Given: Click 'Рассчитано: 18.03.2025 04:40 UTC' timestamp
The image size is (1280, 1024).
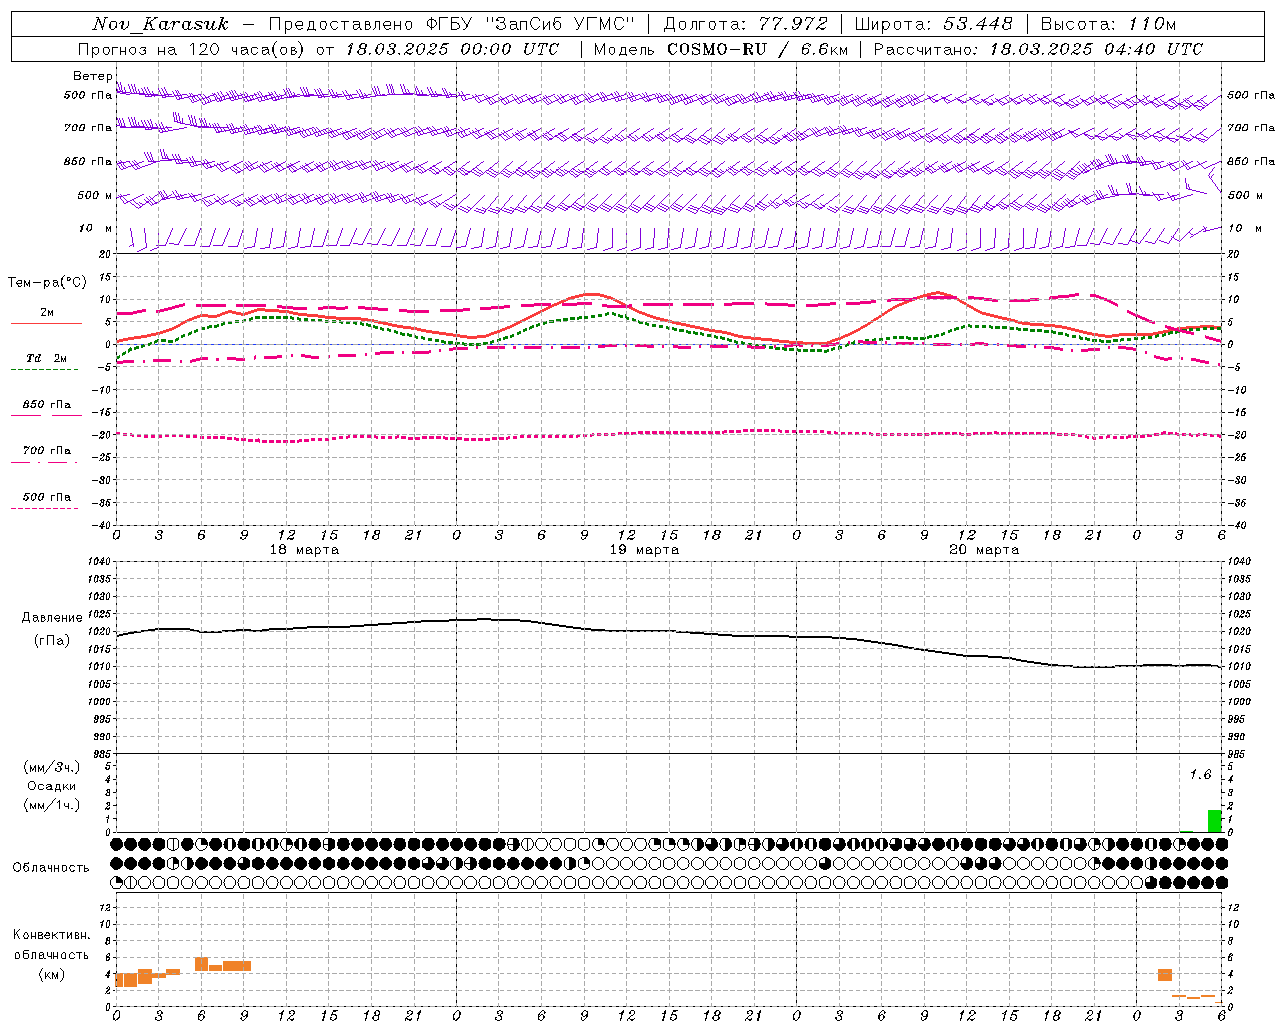Looking at the screenshot, I should [1038, 49].
